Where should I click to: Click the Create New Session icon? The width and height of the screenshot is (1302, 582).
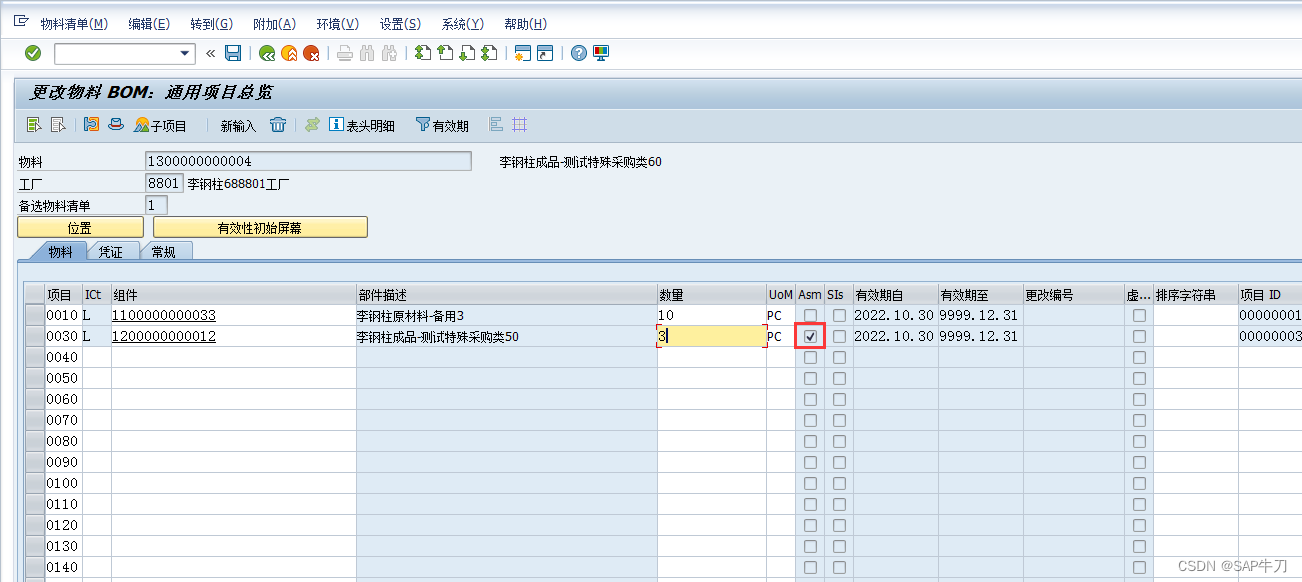tap(522, 53)
